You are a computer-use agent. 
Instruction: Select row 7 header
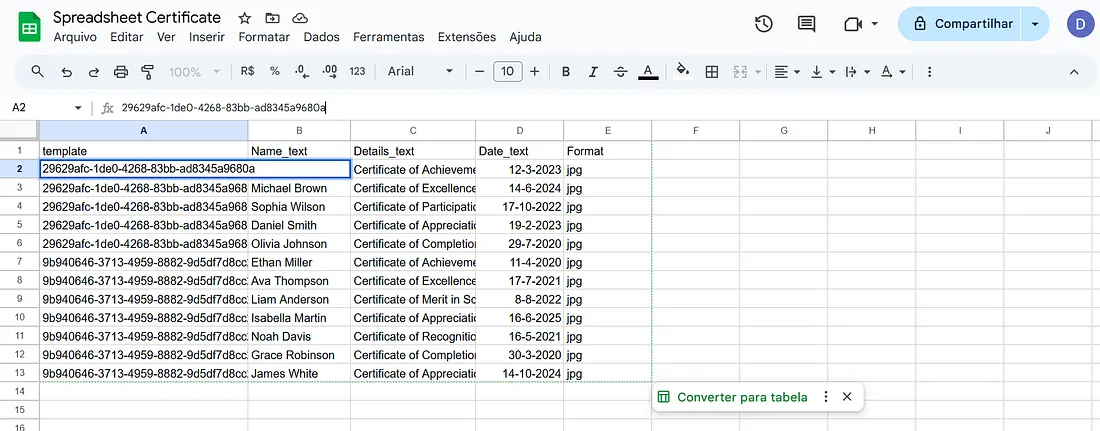click(20, 262)
